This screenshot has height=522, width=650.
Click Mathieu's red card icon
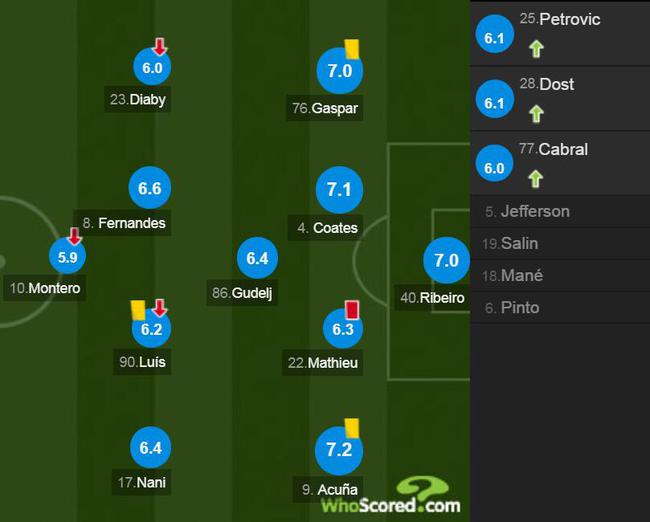pos(352,310)
